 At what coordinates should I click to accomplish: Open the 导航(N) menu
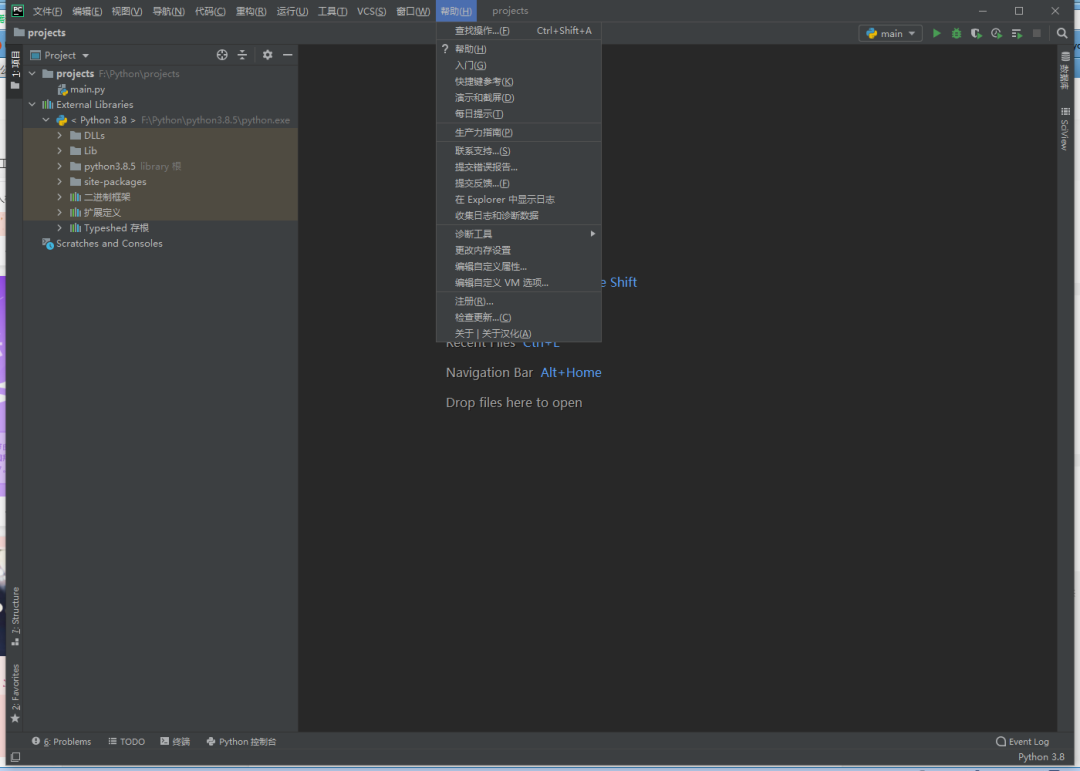coord(168,11)
